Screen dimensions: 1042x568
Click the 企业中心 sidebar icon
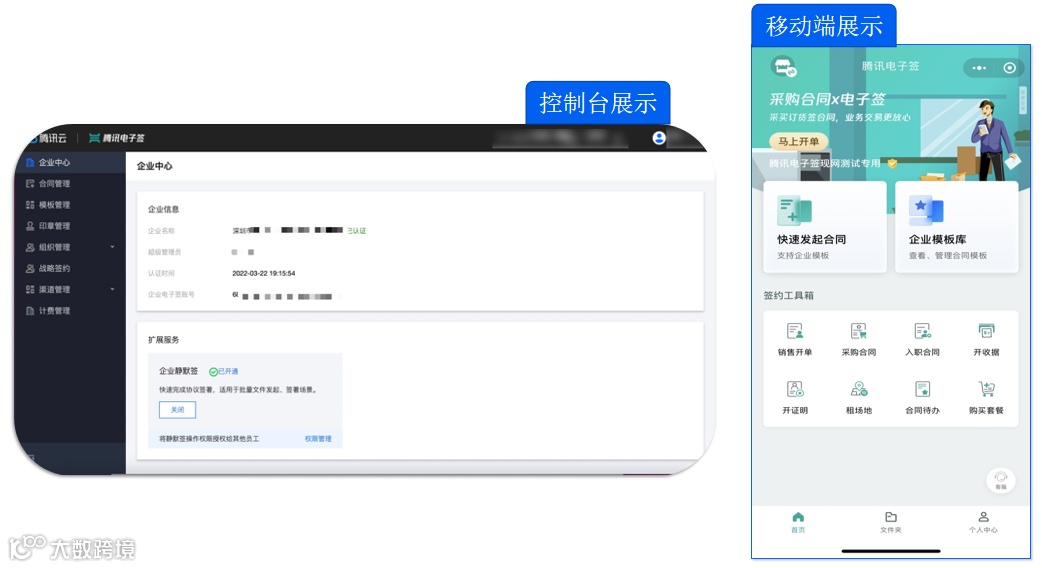[x=30, y=162]
